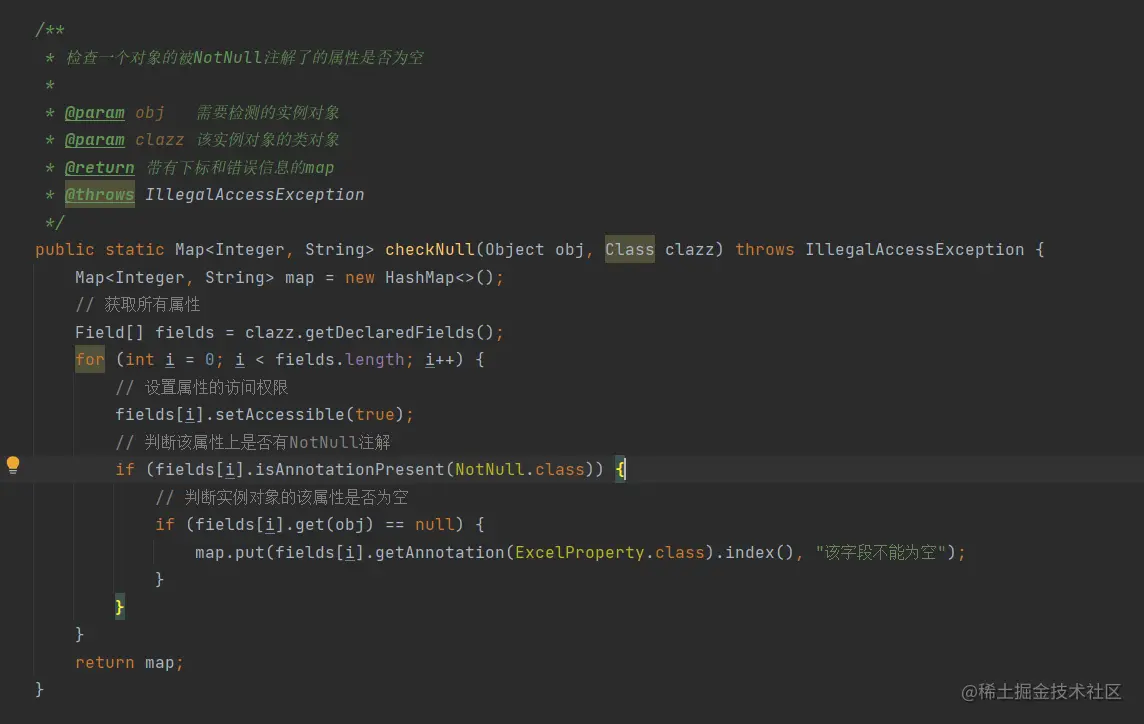Click 'getDeclaredFields' method call
Viewport: 1144px width, 724px height.
390,333
